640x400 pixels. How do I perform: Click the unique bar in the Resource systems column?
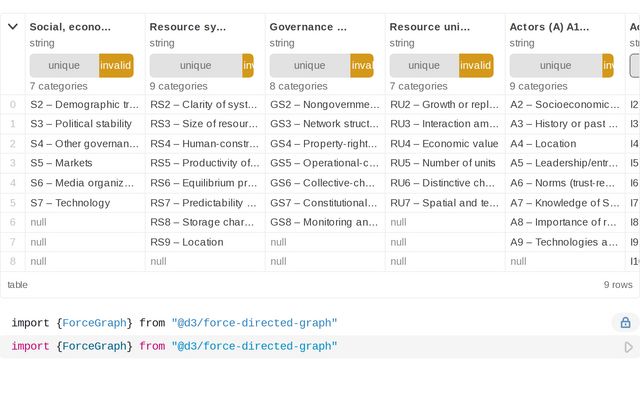pos(195,66)
